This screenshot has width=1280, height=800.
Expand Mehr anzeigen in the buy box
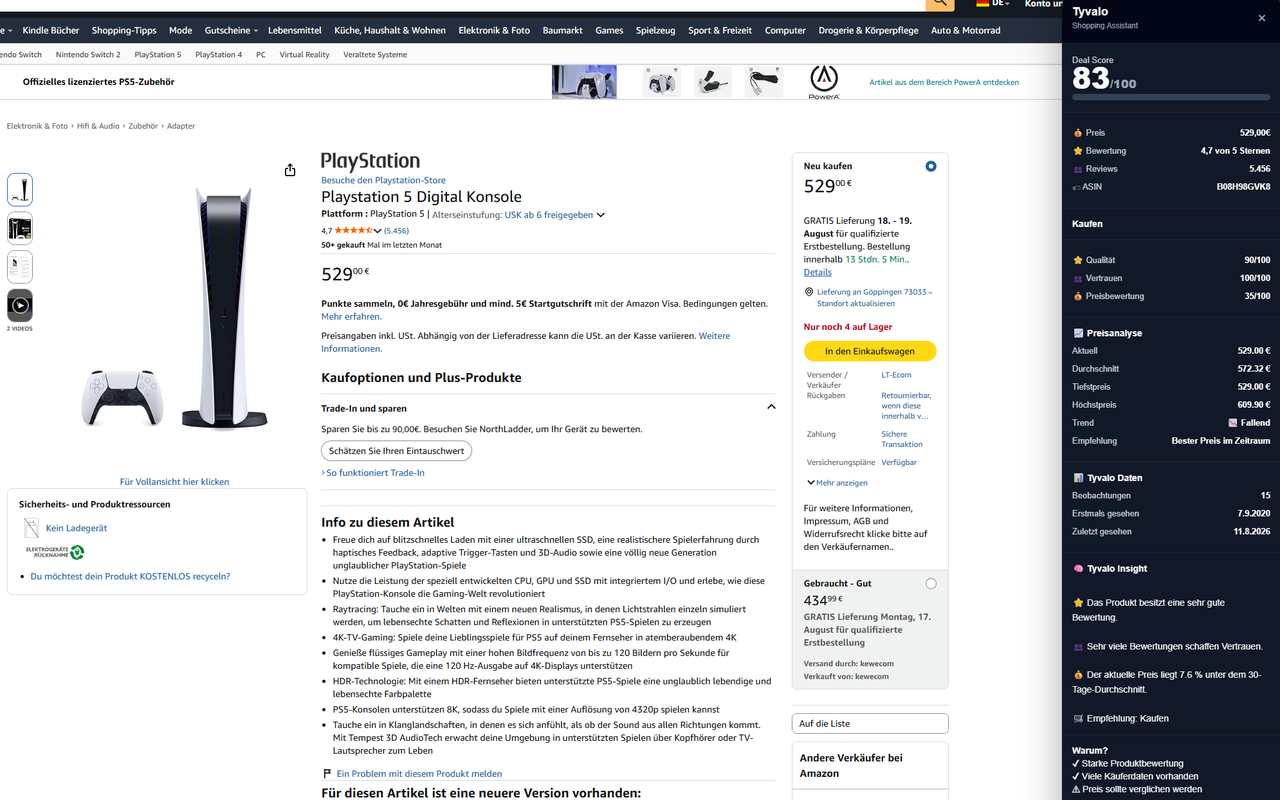(837, 483)
